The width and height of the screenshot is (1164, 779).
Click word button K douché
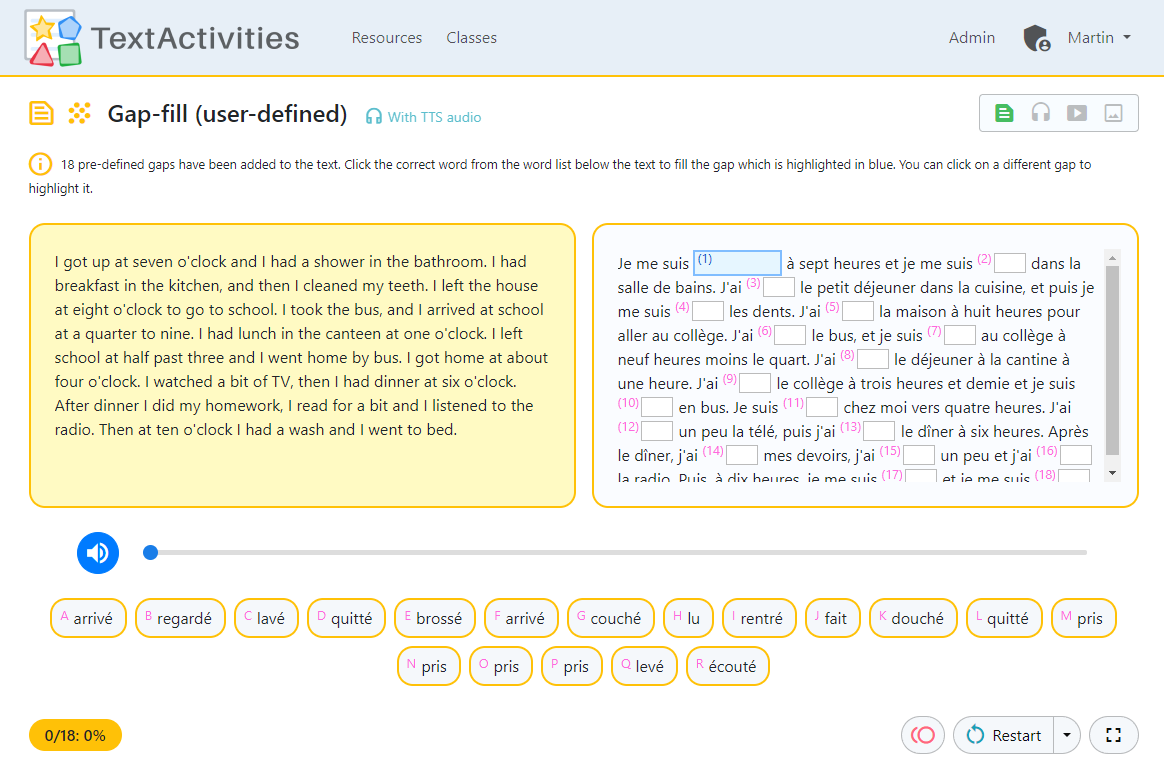913,618
